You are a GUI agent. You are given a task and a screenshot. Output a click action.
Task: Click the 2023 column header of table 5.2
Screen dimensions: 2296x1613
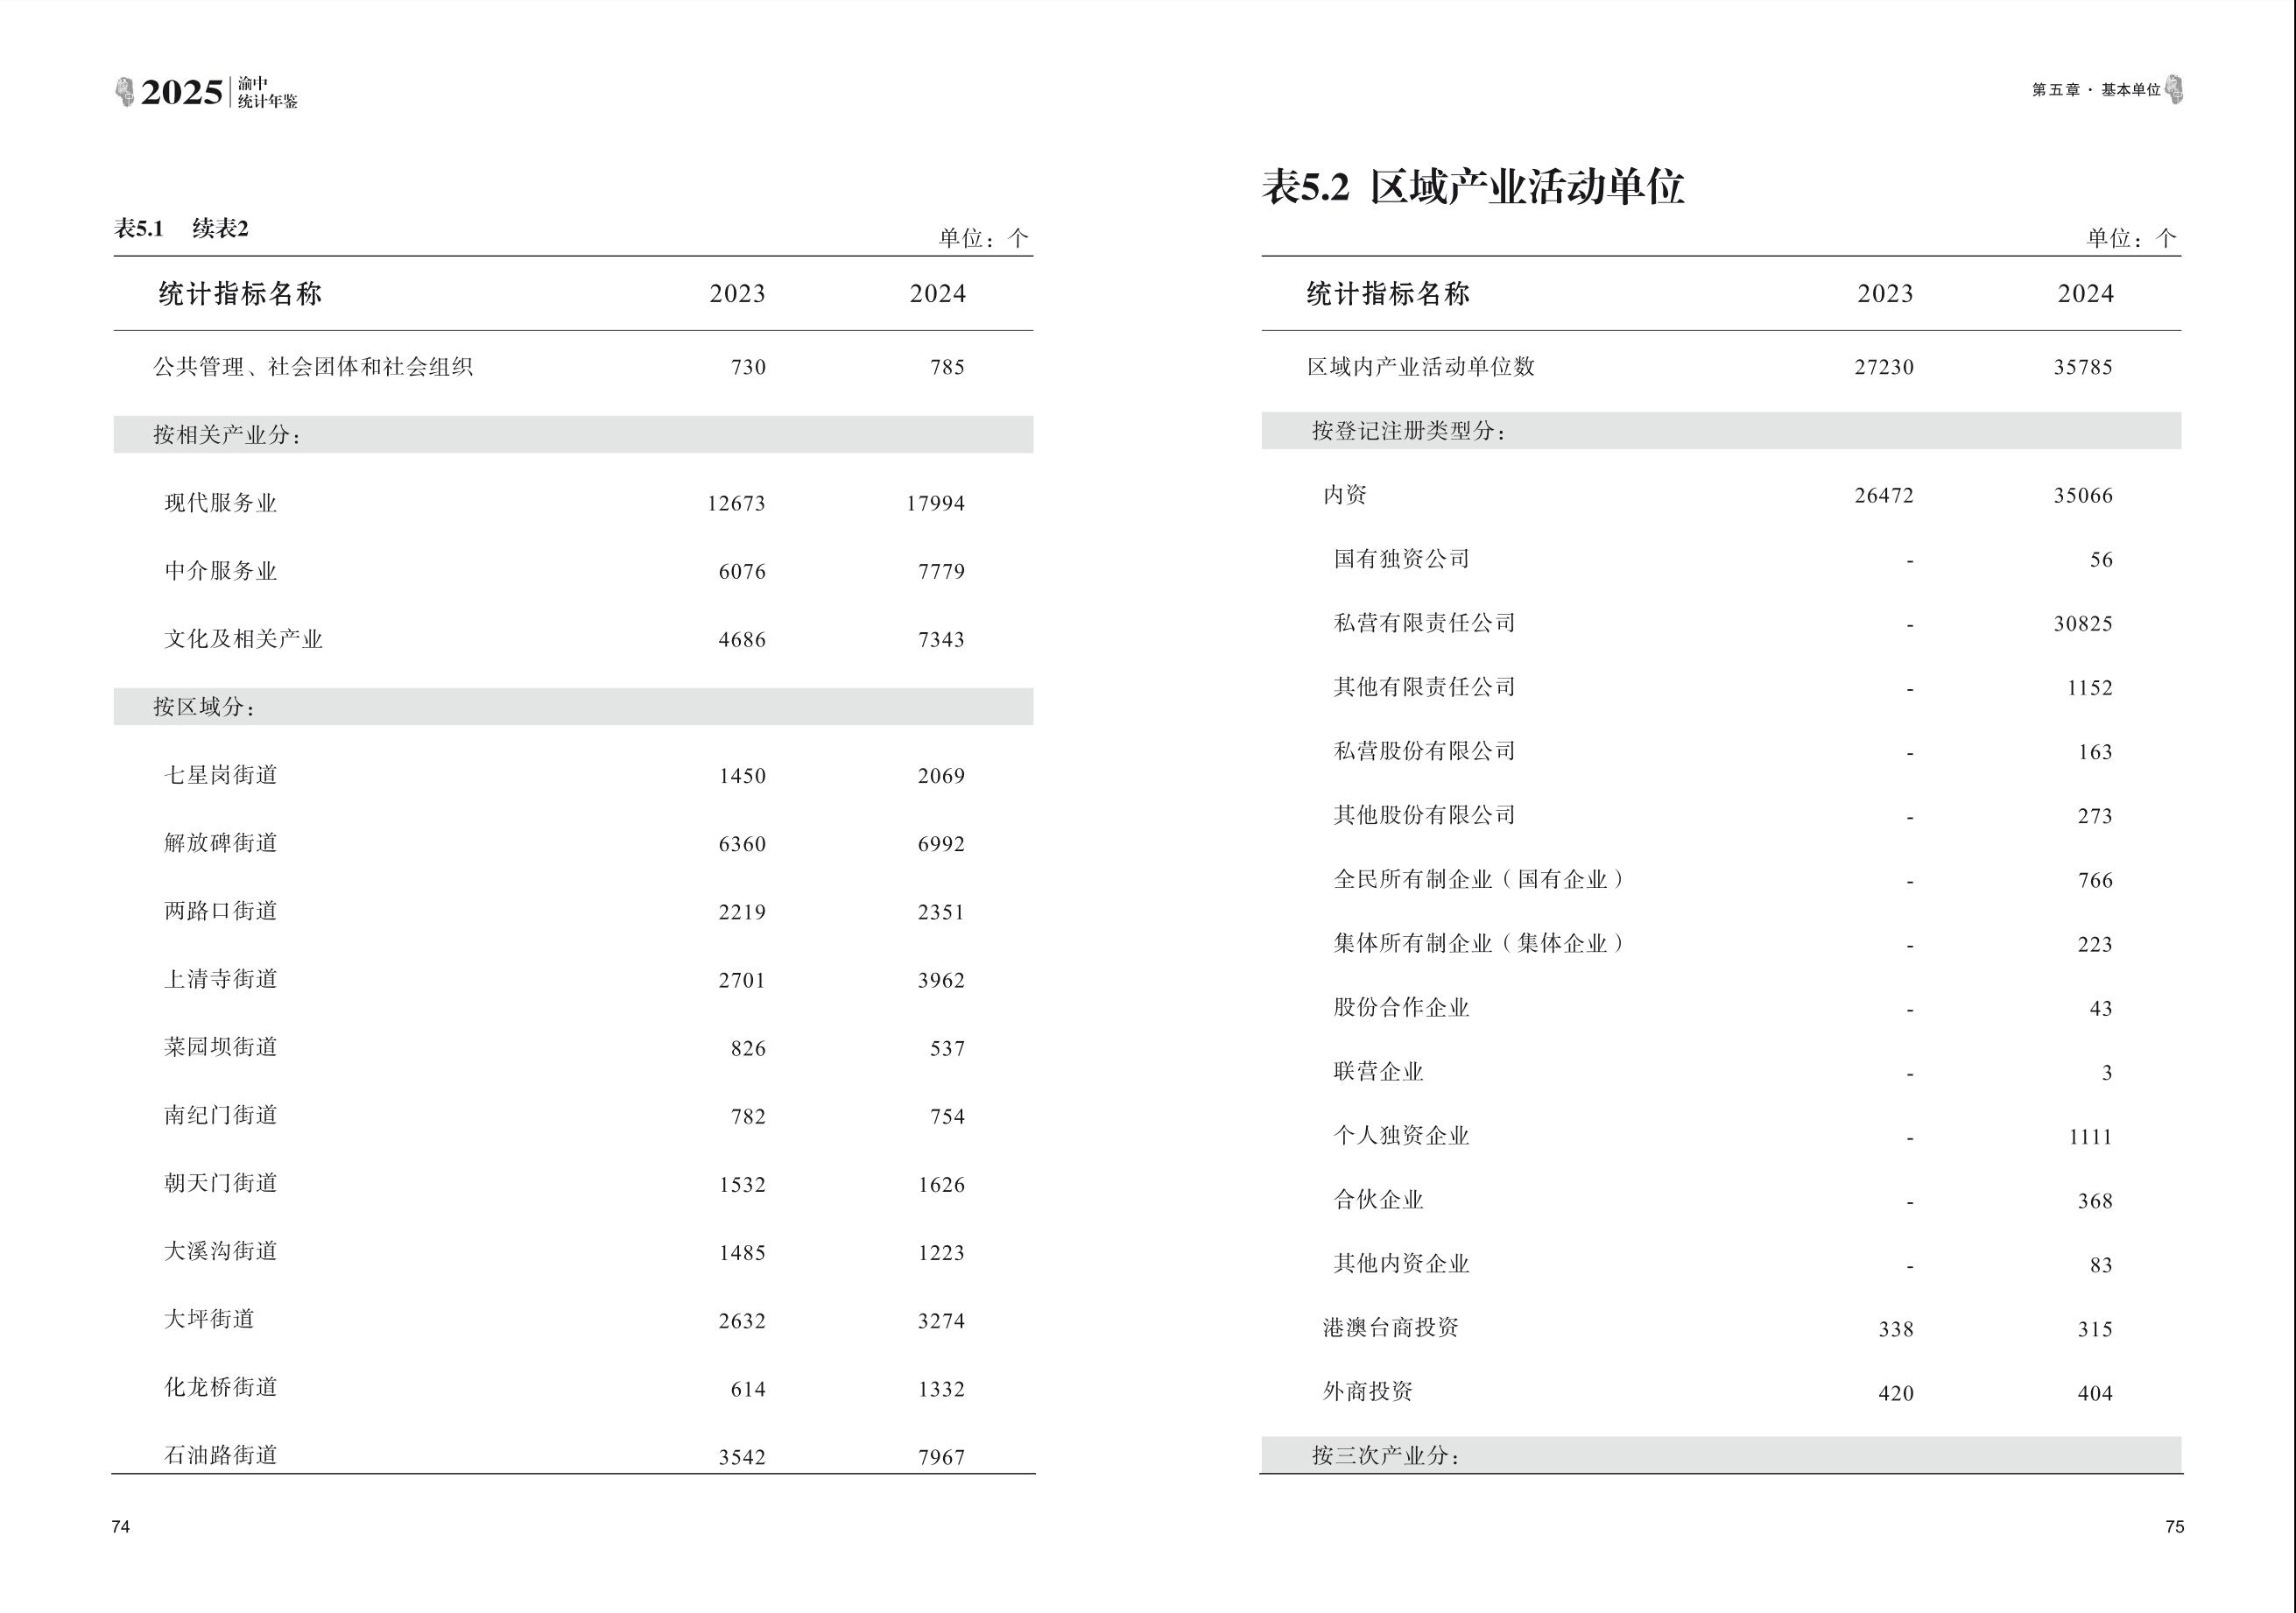tap(1885, 294)
